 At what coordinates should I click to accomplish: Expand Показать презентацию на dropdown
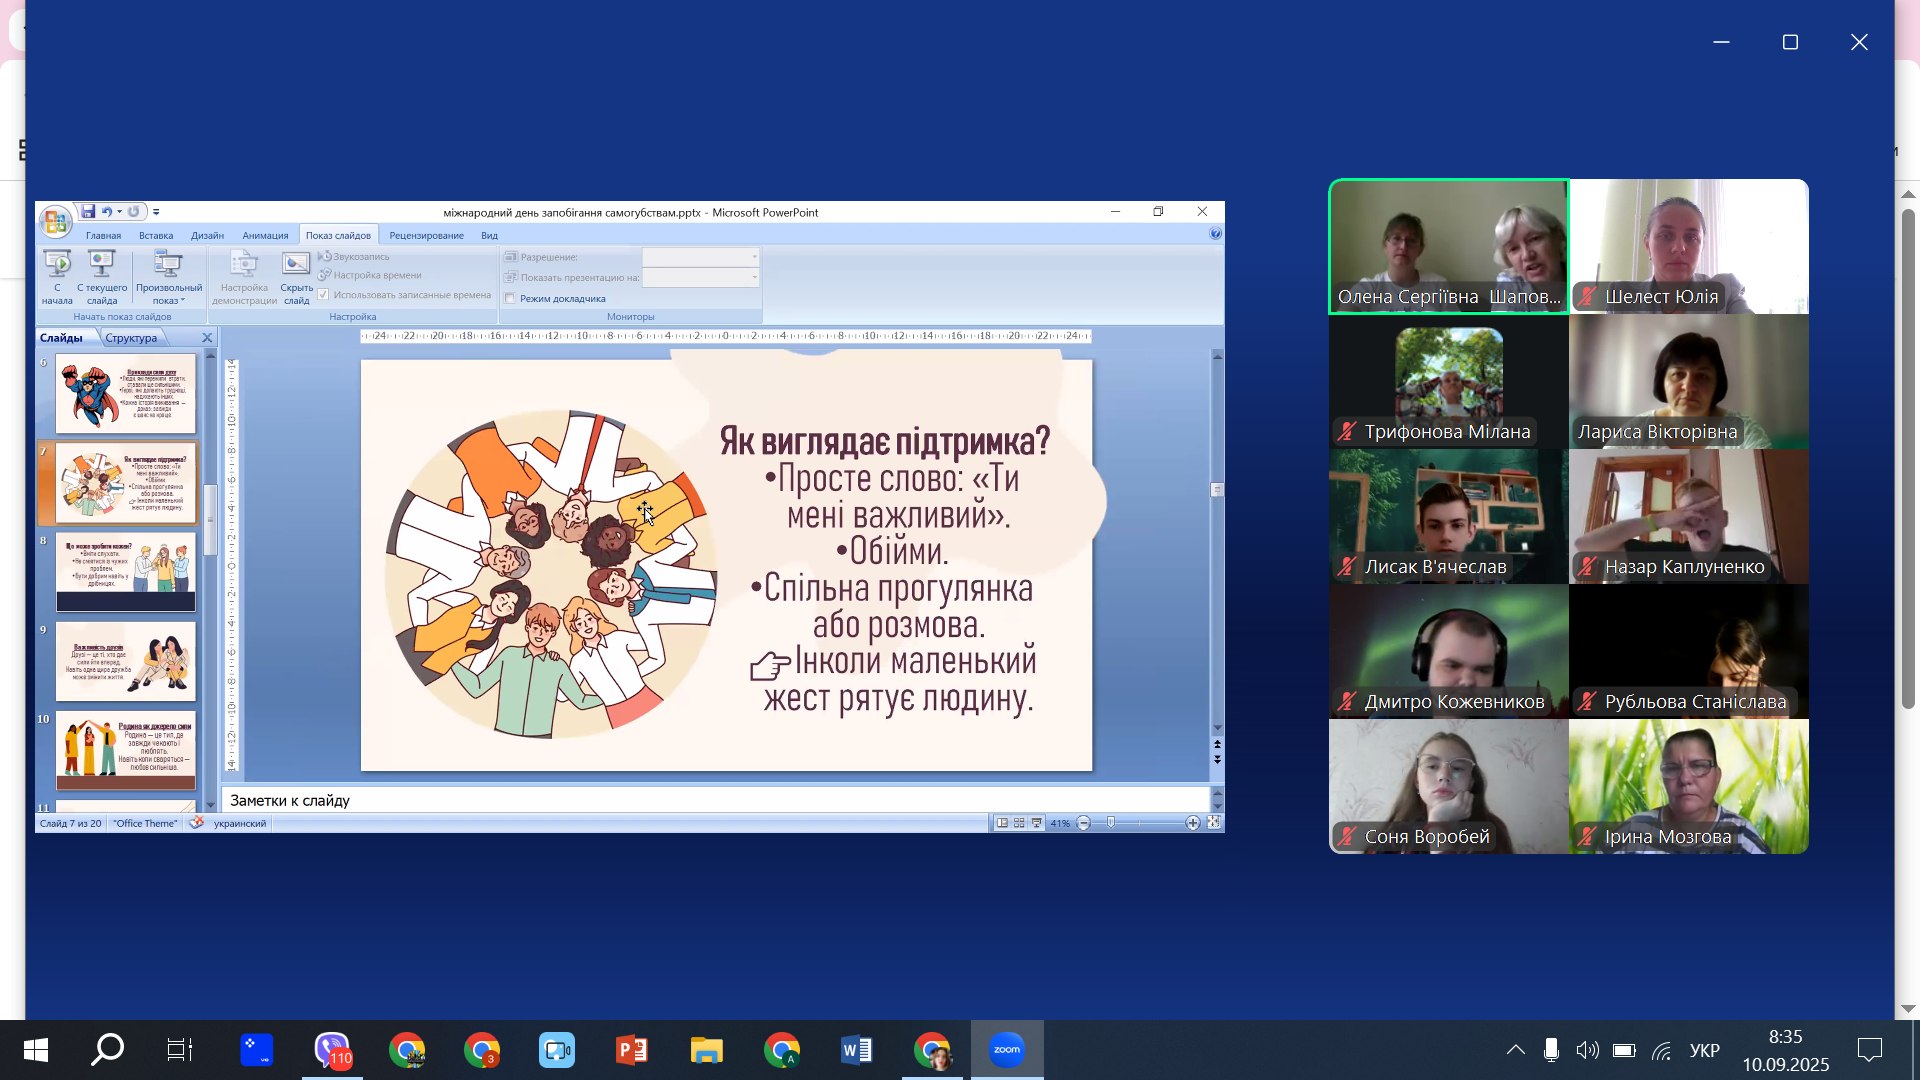(x=754, y=277)
